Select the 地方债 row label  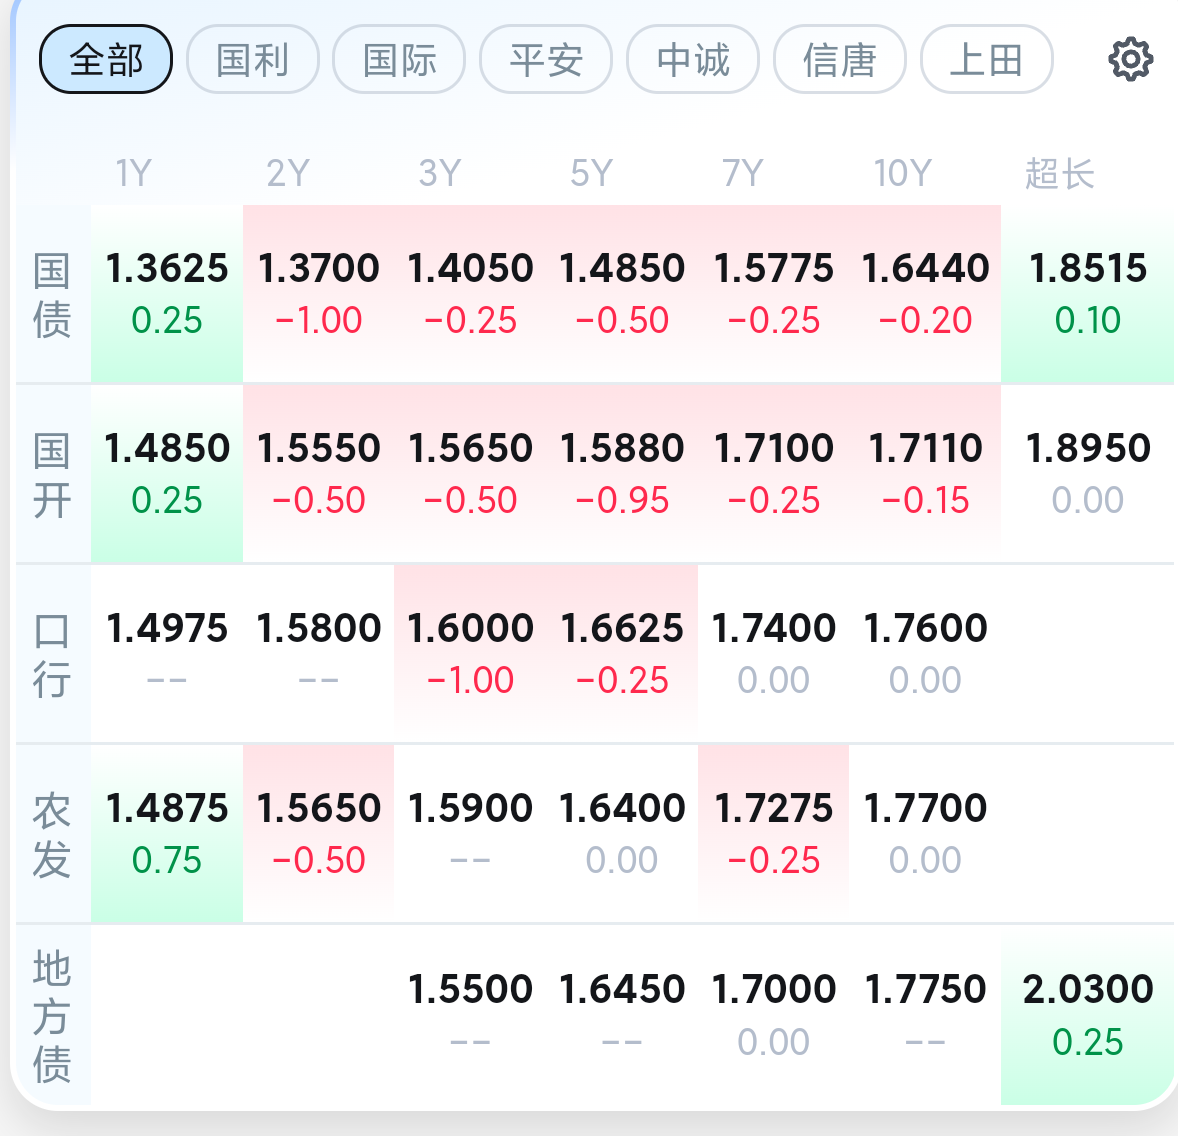(x=52, y=1016)
